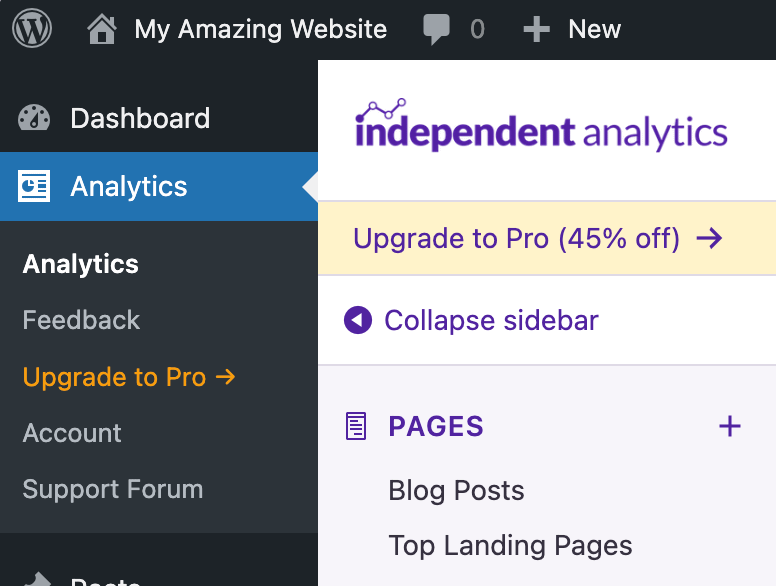Open comments via the speech bubble icon
Screen dimensions: 776x586
click(x=436, y=29)
